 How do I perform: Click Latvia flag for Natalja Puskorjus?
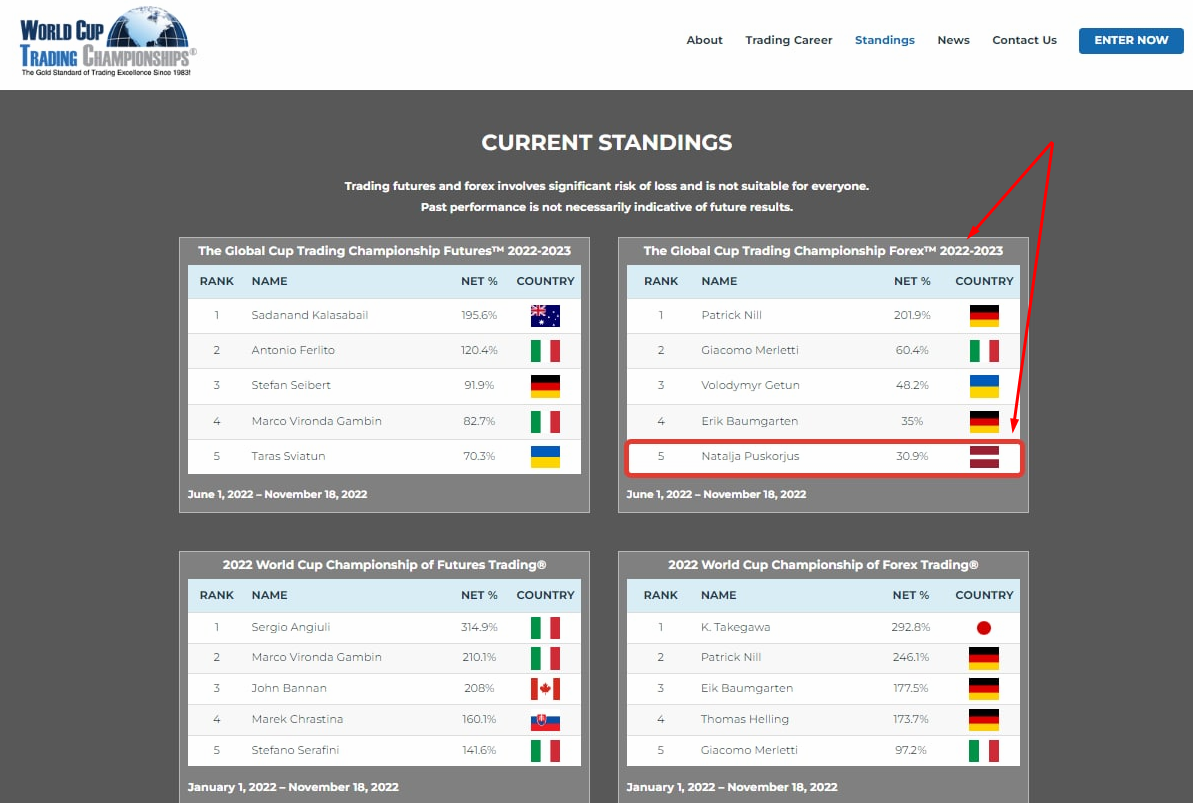tap(984, 457)
